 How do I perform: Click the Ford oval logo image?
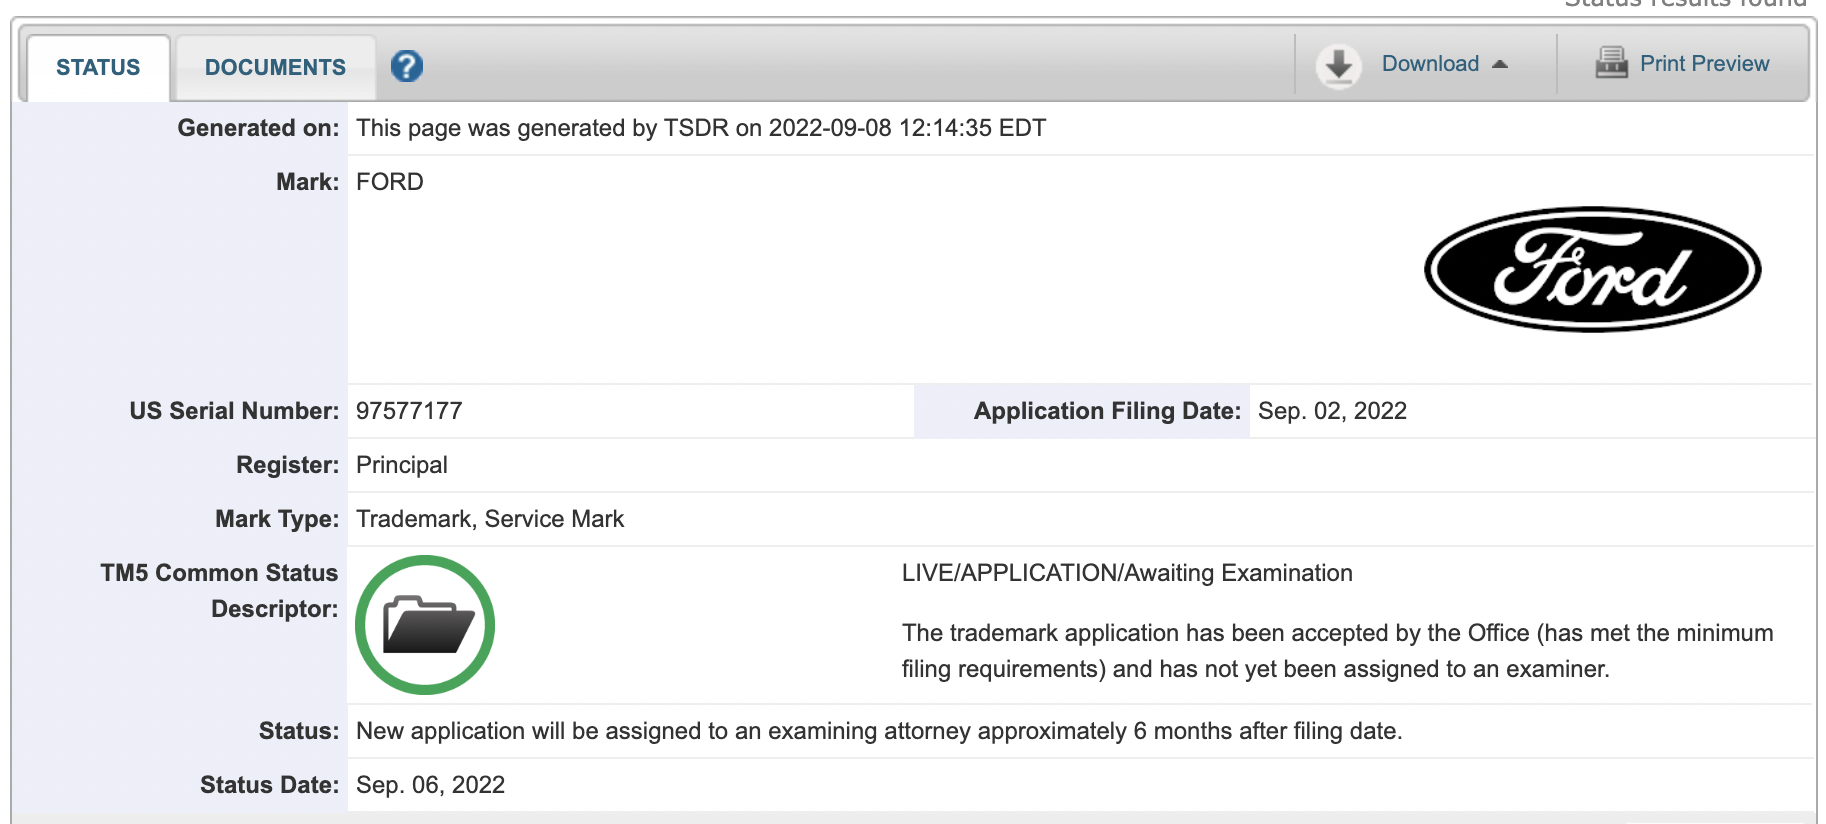pyautogui.click(x=1592, y=269)
